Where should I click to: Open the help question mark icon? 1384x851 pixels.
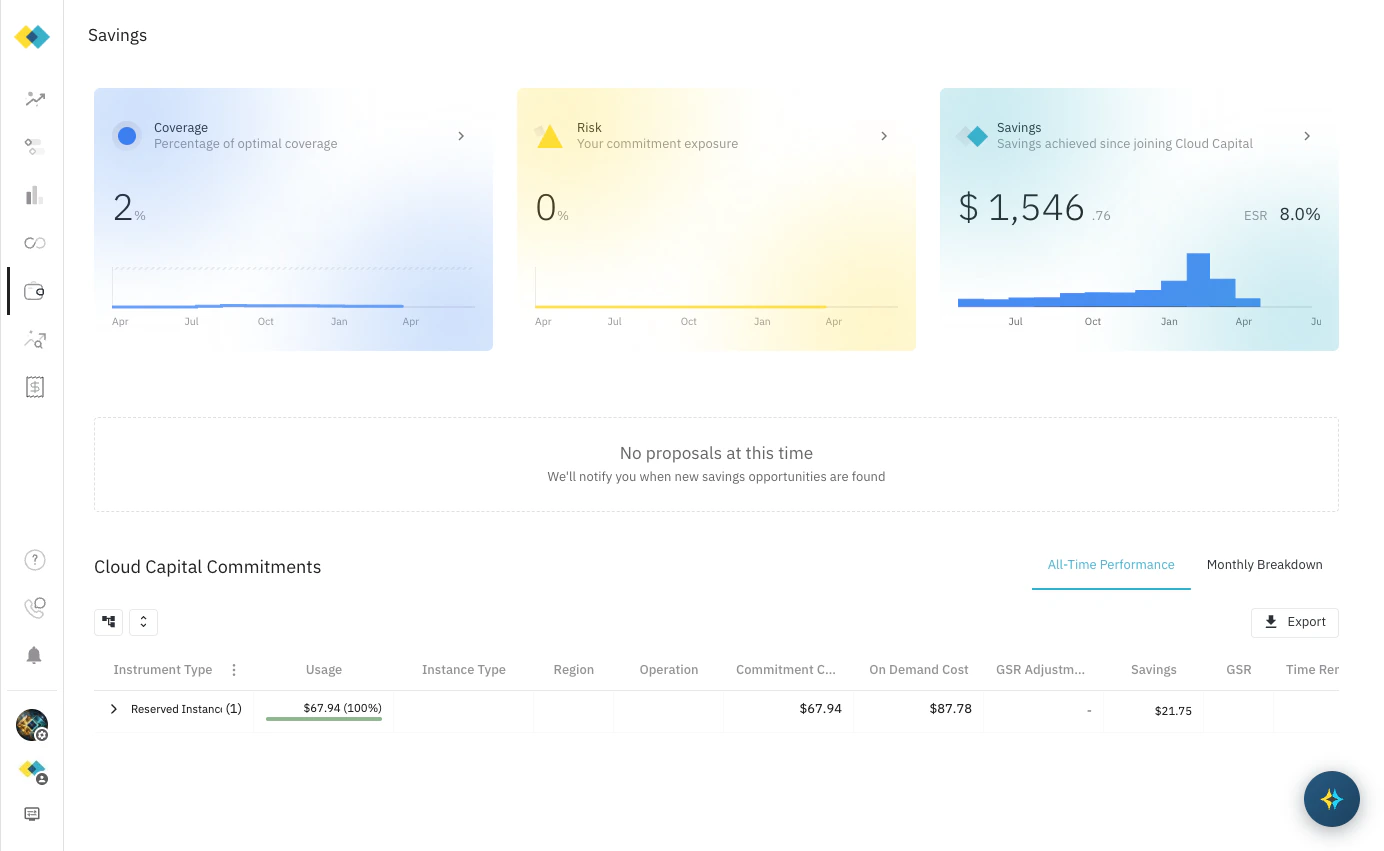35,560
